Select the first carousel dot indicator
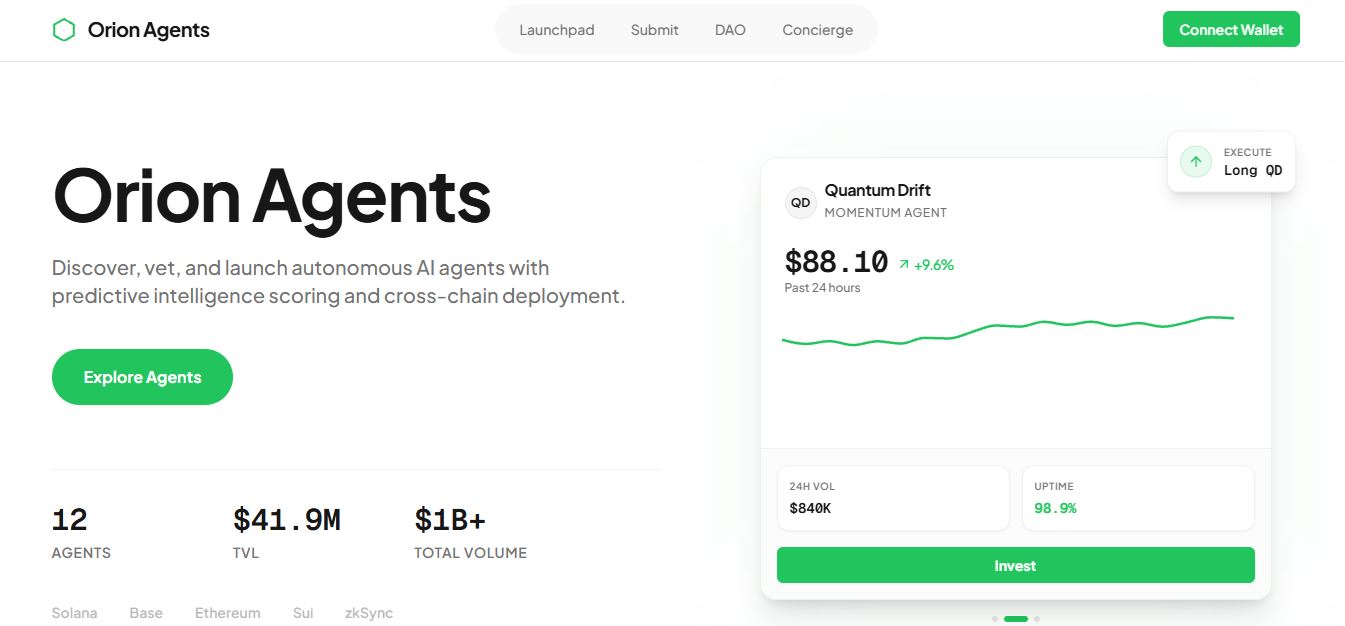The height and width of the screenshot is (626, 1345). click(x=995, y=619)
